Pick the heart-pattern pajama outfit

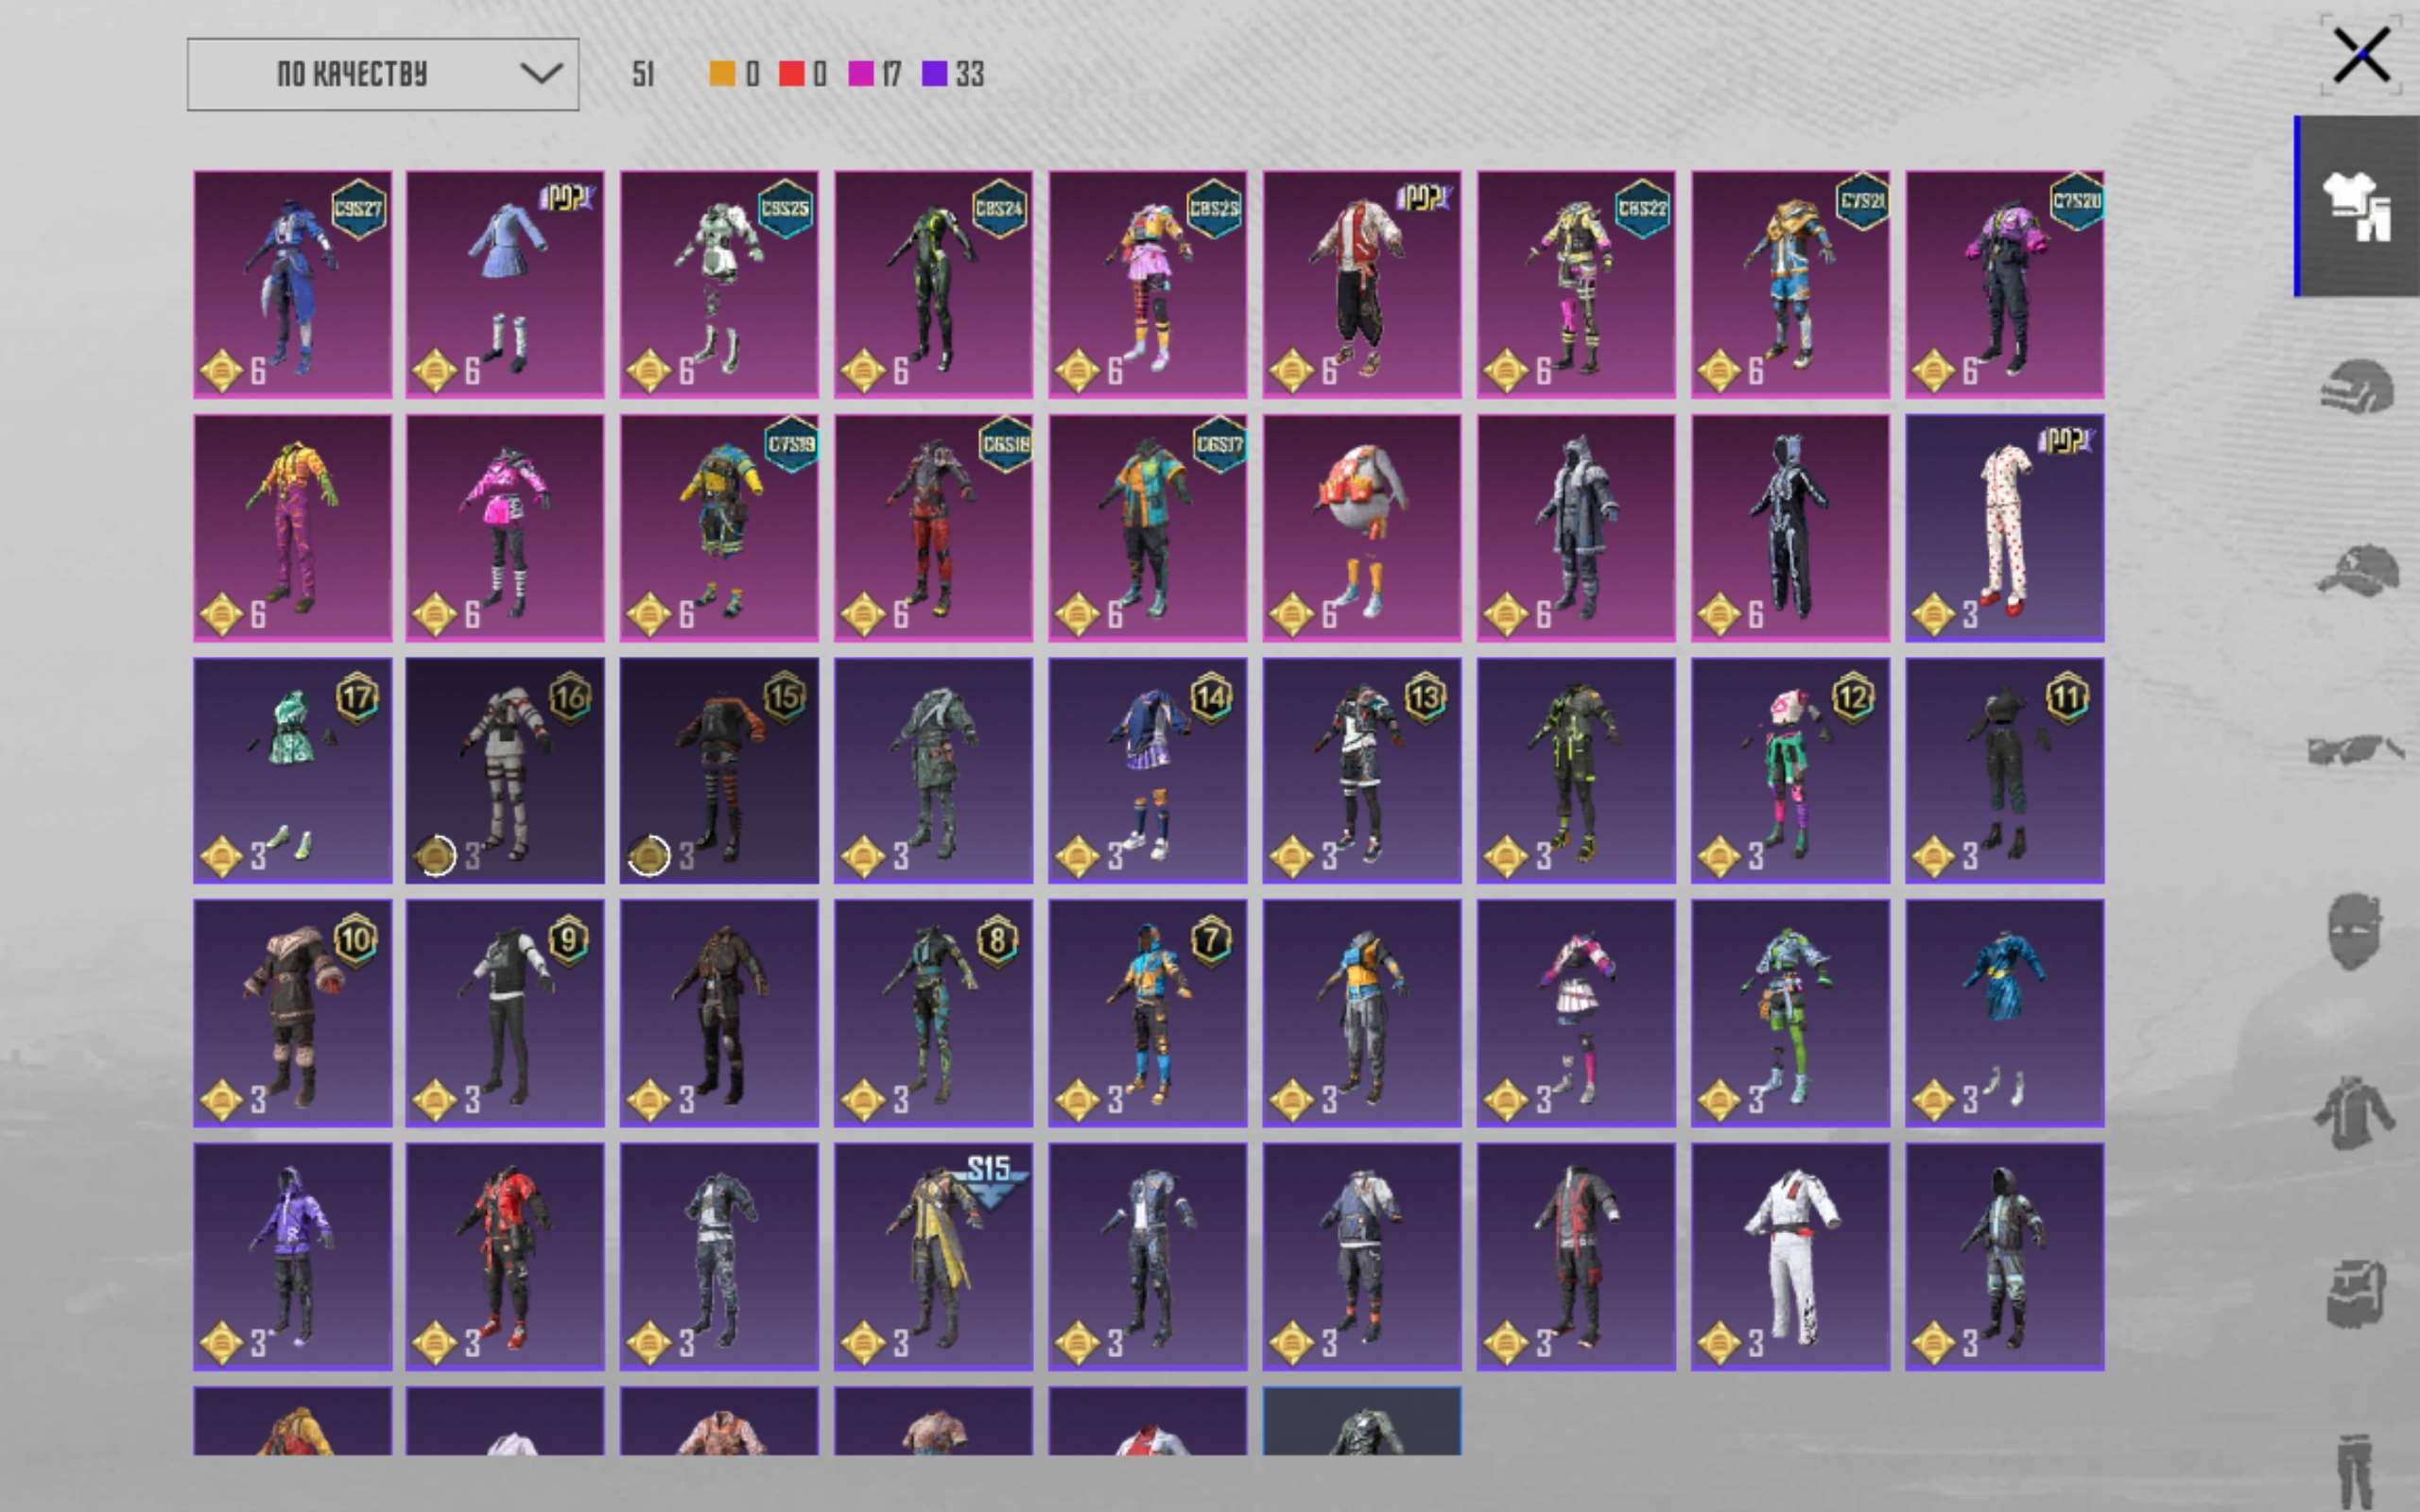2004,528
